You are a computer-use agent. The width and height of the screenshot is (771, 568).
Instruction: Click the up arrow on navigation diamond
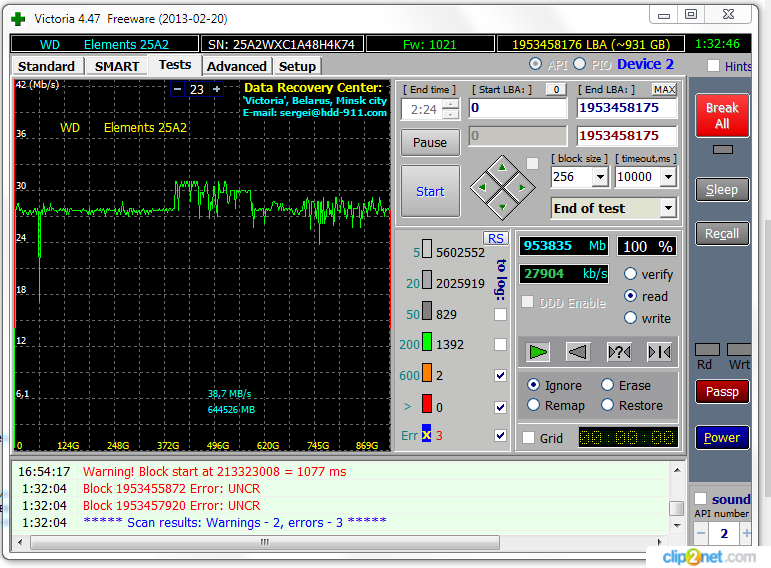point(503,166)
